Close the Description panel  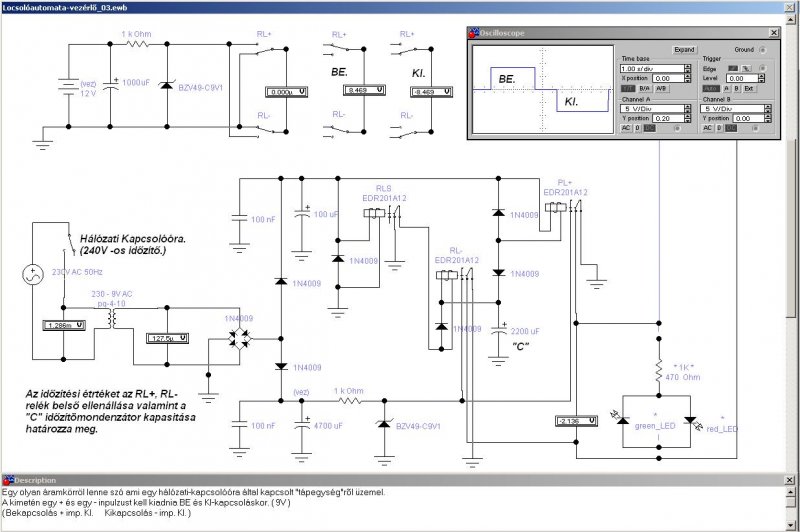[789, 480]
